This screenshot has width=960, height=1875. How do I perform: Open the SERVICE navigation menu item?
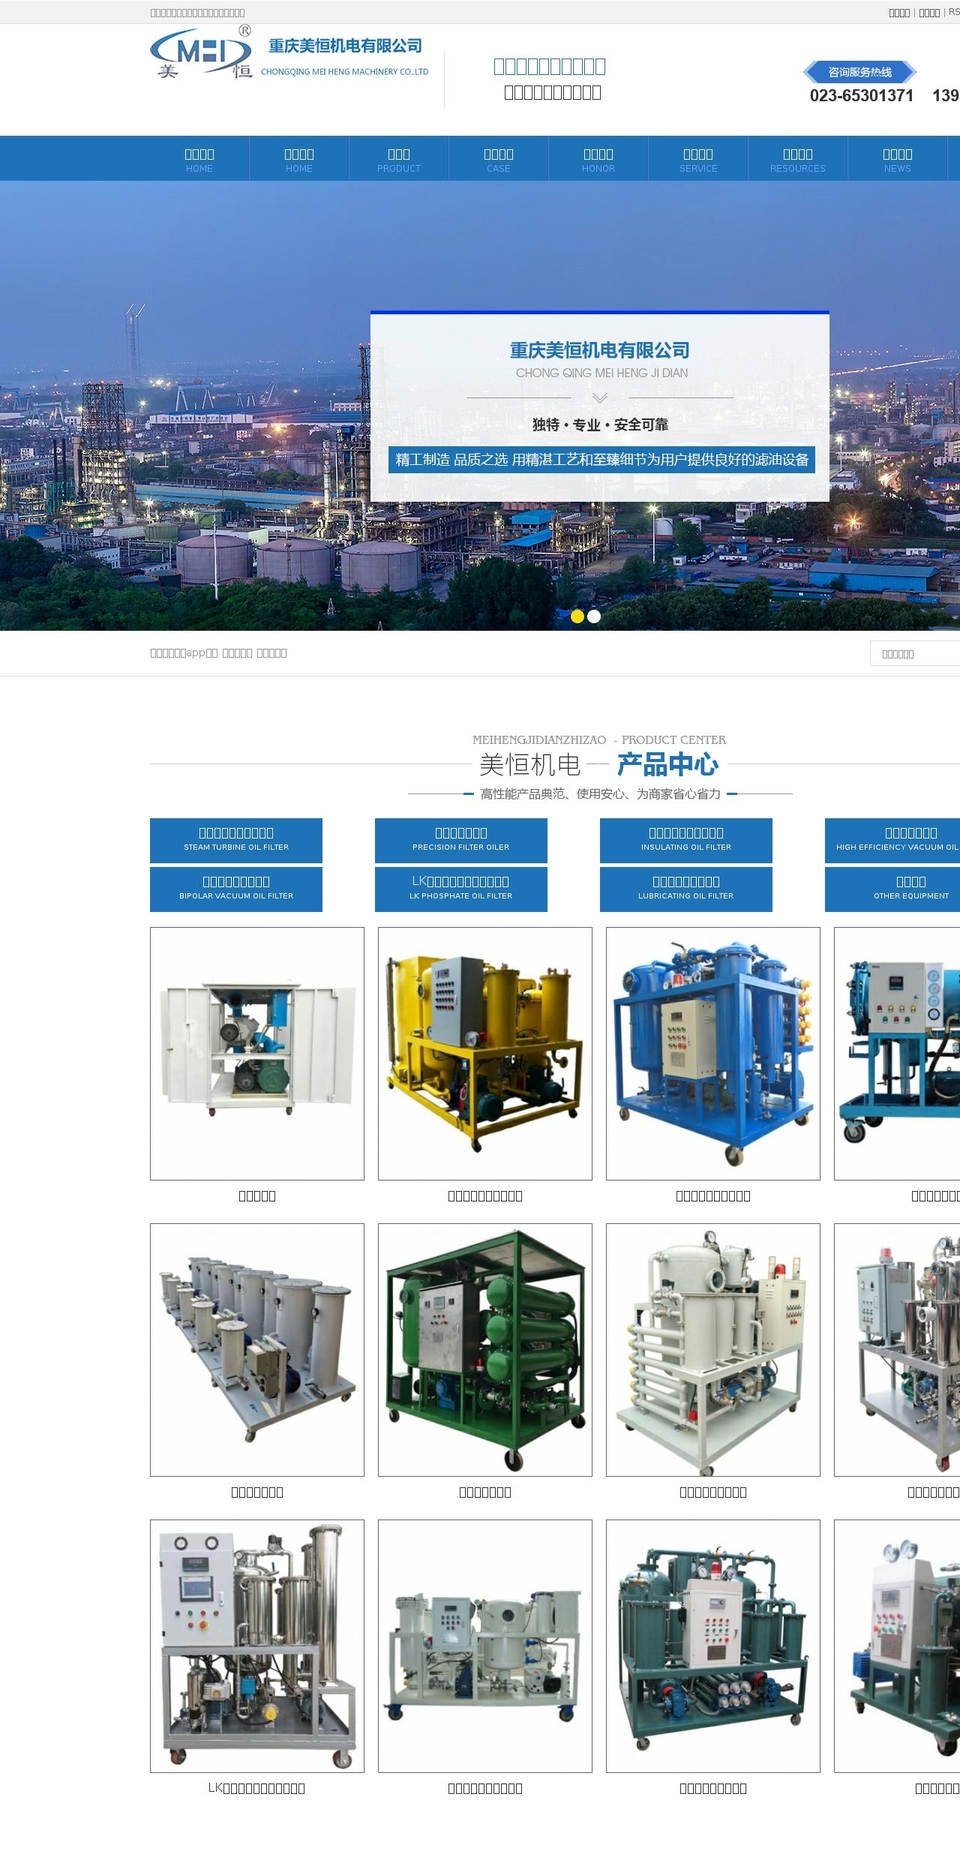pyautogui.click(x=698, y=159)
